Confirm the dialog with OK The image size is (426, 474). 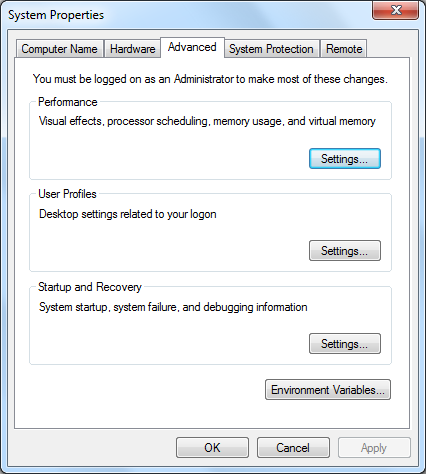pos(212,448)
